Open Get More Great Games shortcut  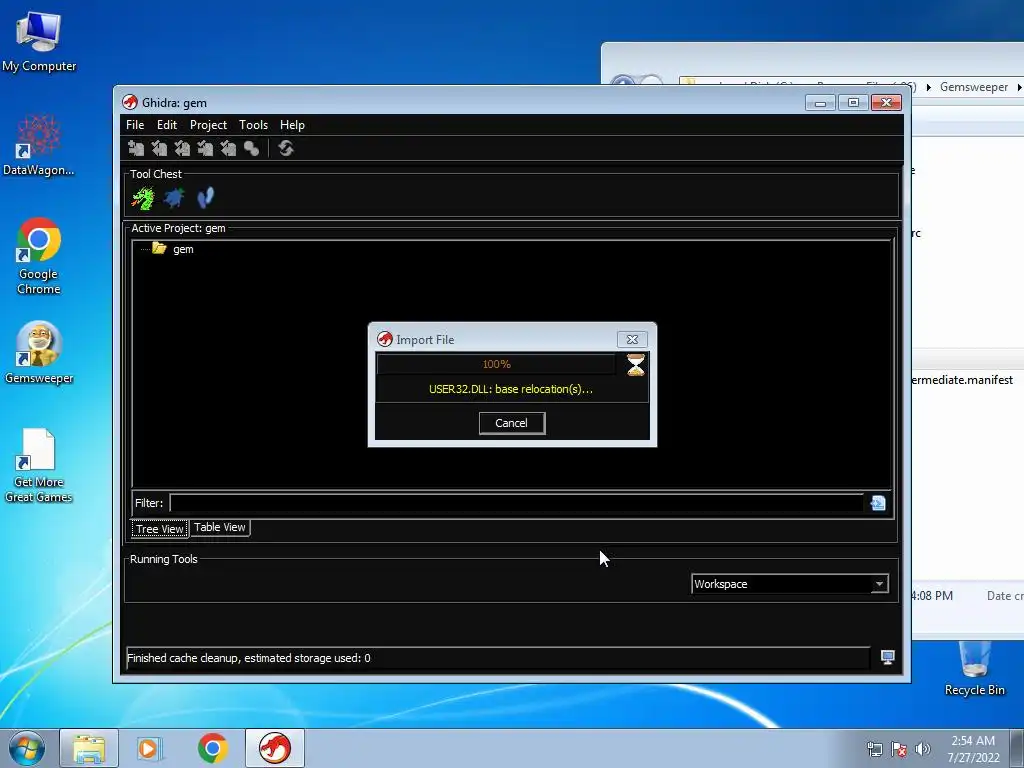tap(39, 466)
